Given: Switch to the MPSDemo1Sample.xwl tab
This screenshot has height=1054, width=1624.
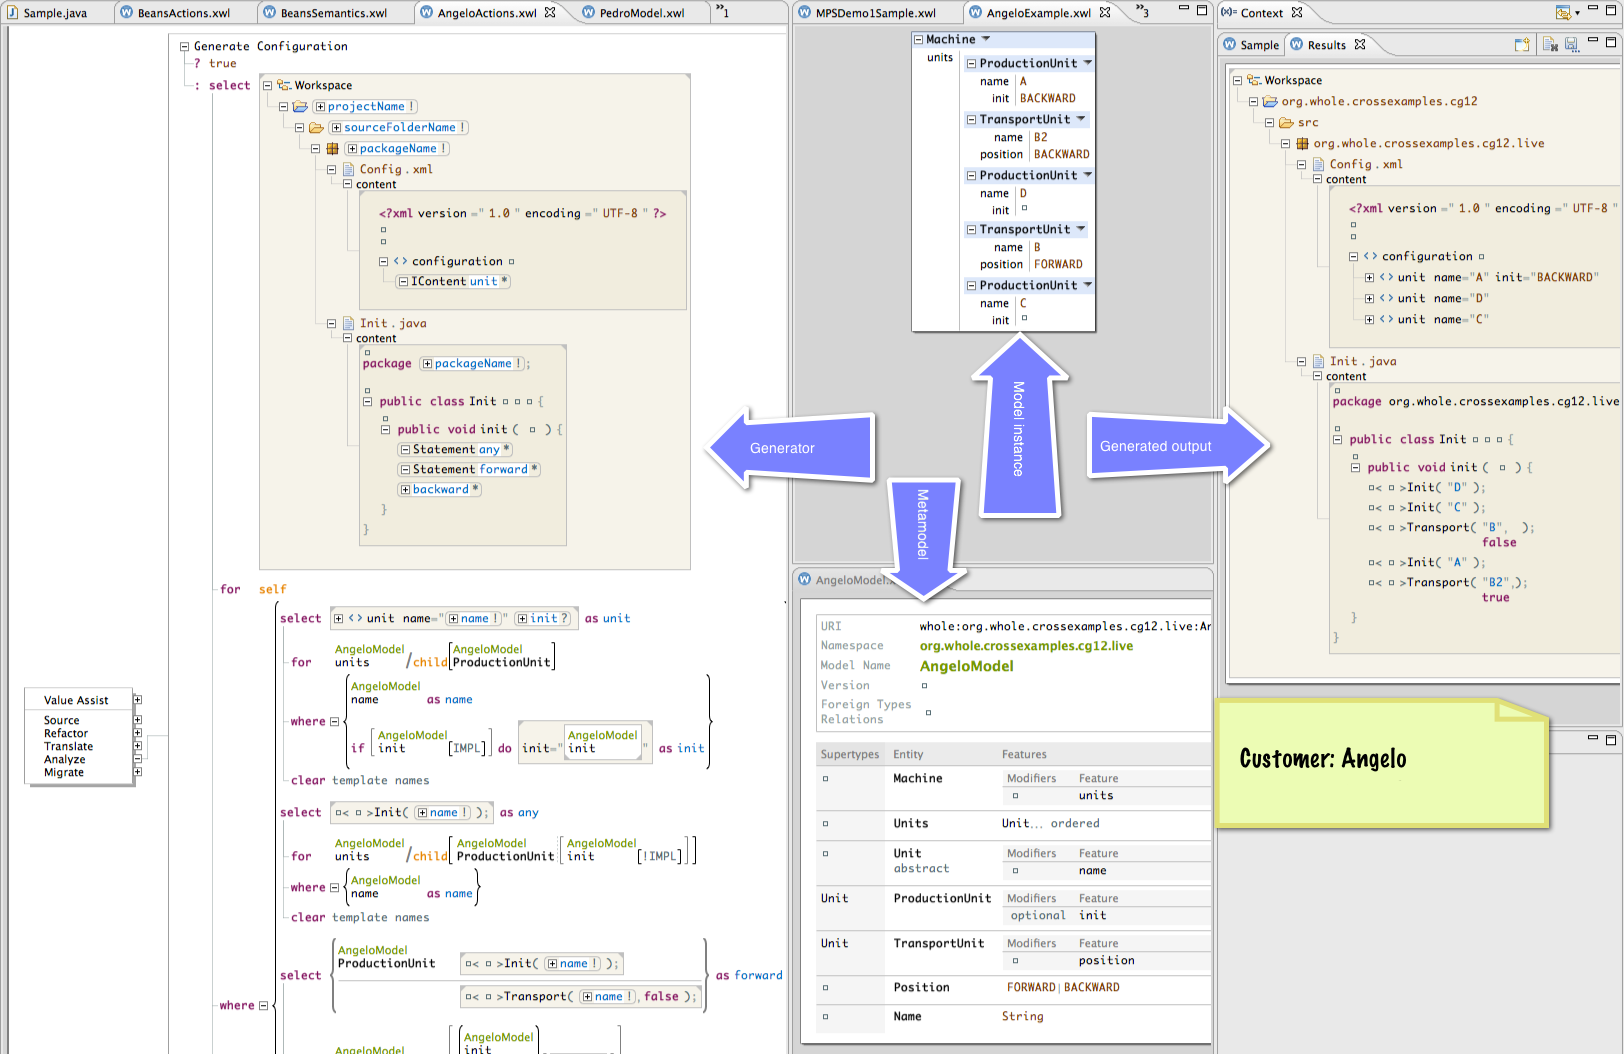Looking at the screenshot, I should [875, 13].
